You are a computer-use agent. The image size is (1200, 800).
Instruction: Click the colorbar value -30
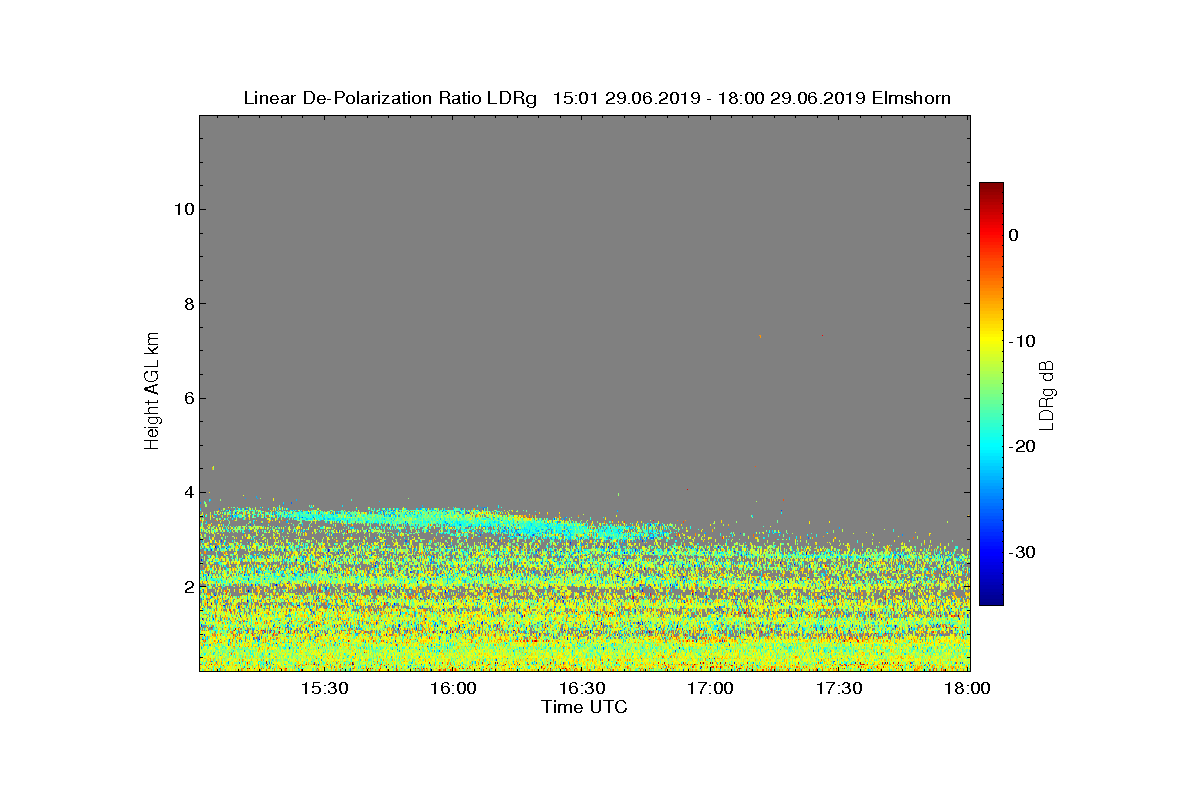pyautogui.click(x=1021, y=553)
